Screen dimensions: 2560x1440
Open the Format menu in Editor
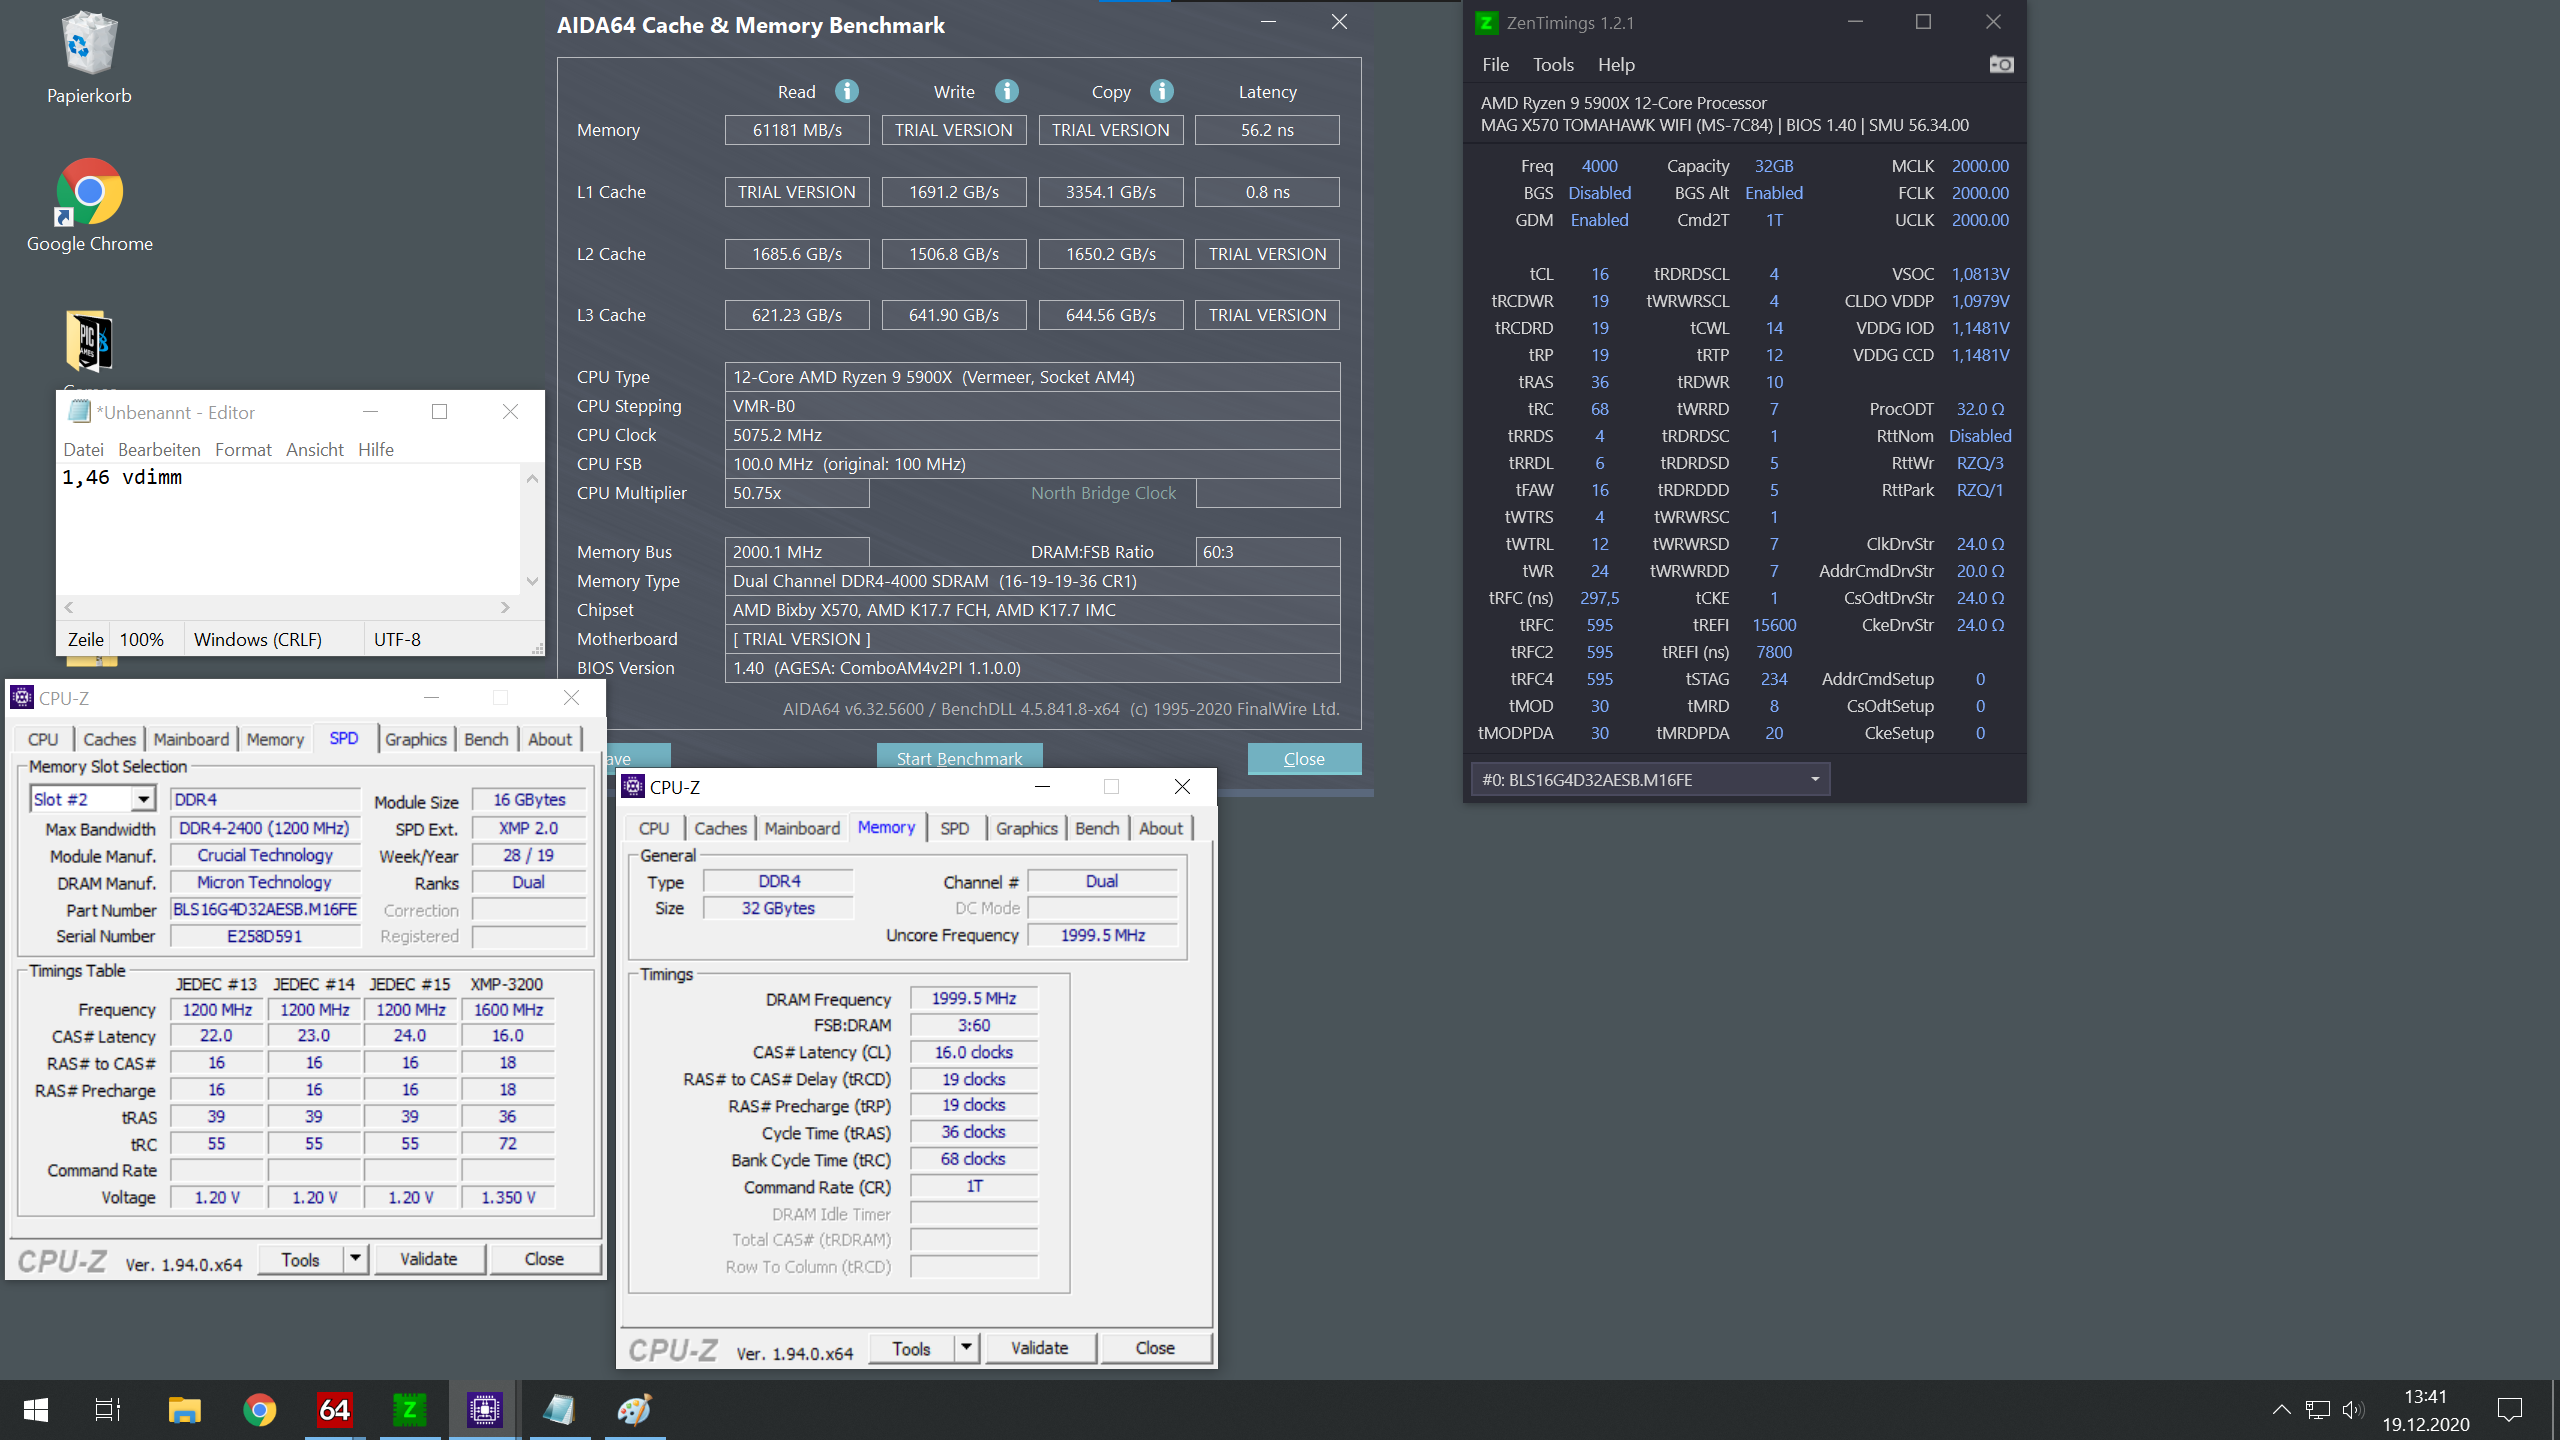coord(243,450)
